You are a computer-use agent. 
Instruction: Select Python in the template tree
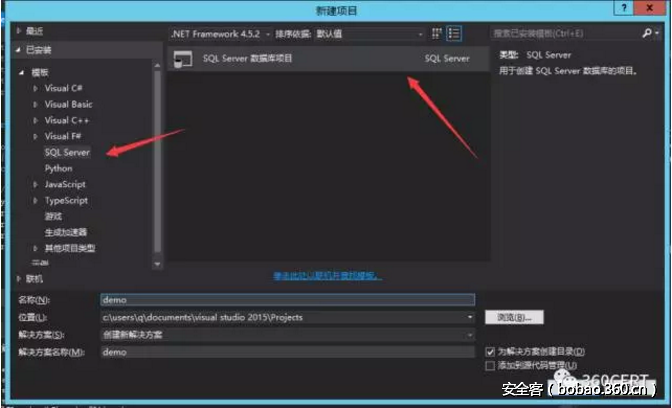click(x=58, y=168)
